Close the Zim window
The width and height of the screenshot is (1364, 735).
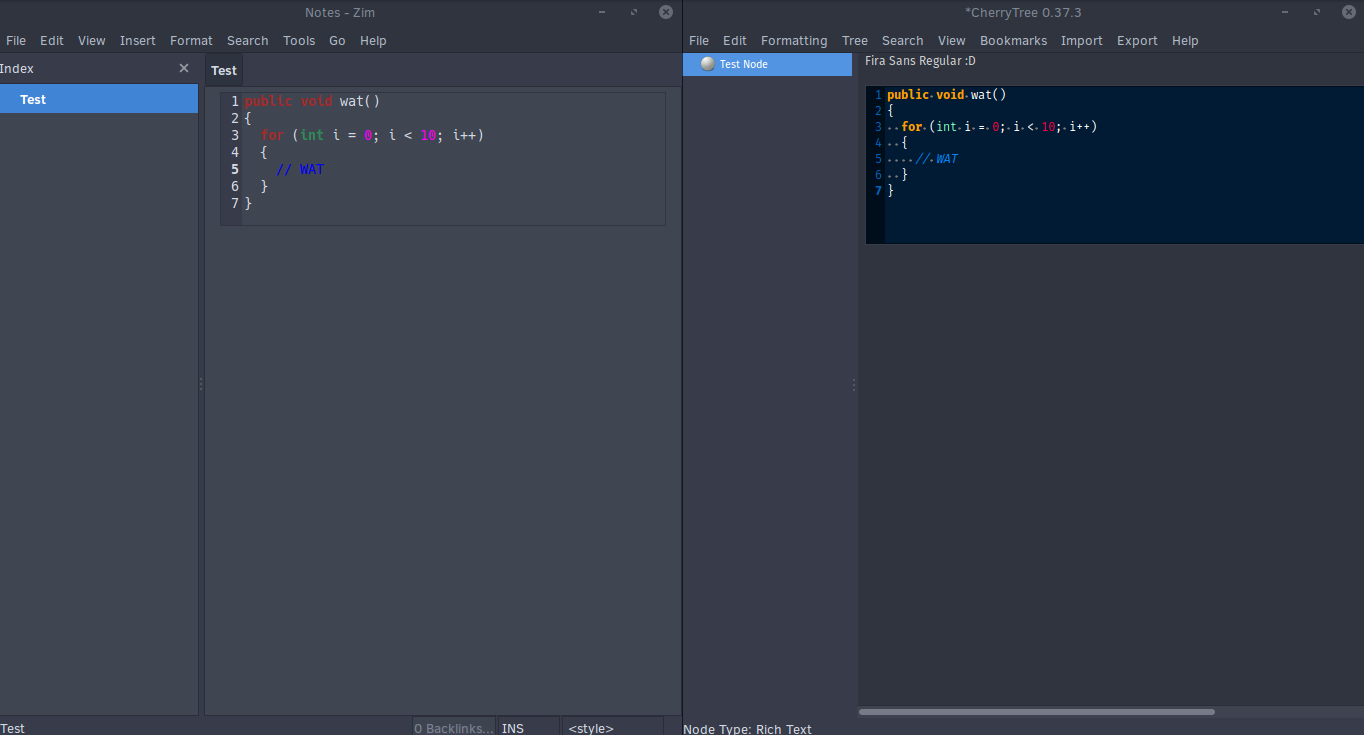pyautogui.click(x=665, y=12)
